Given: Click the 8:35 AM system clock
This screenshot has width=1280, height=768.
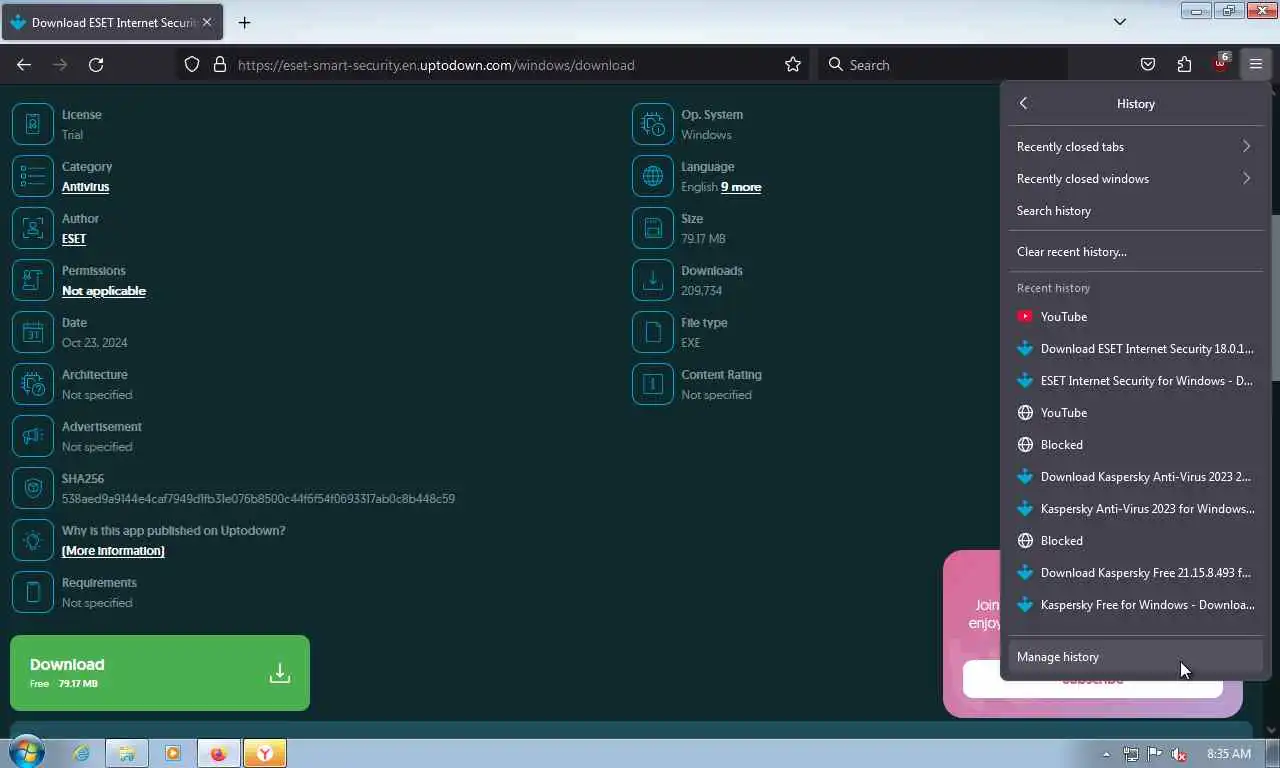Looking at the screenshot, I should [1229, 754].
